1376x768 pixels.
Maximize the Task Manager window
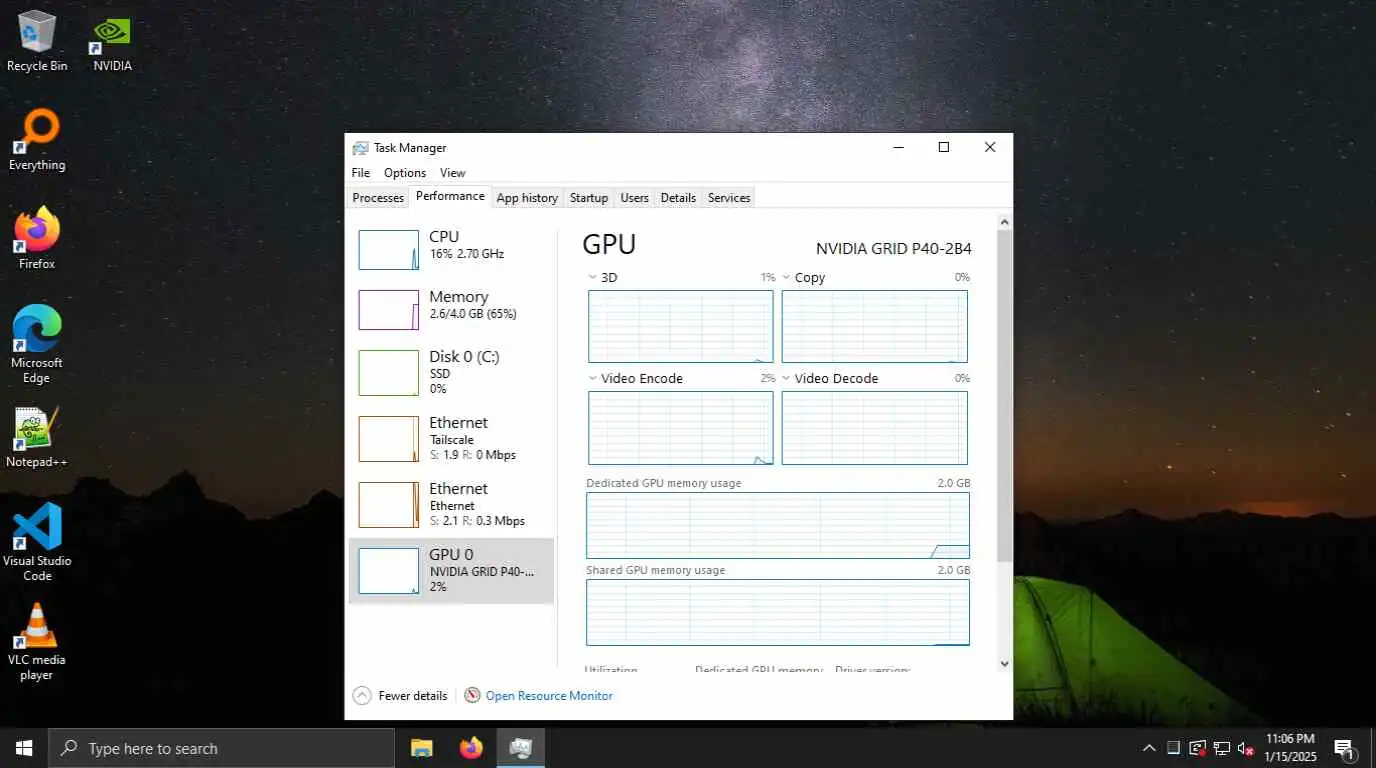coord(943,147)
